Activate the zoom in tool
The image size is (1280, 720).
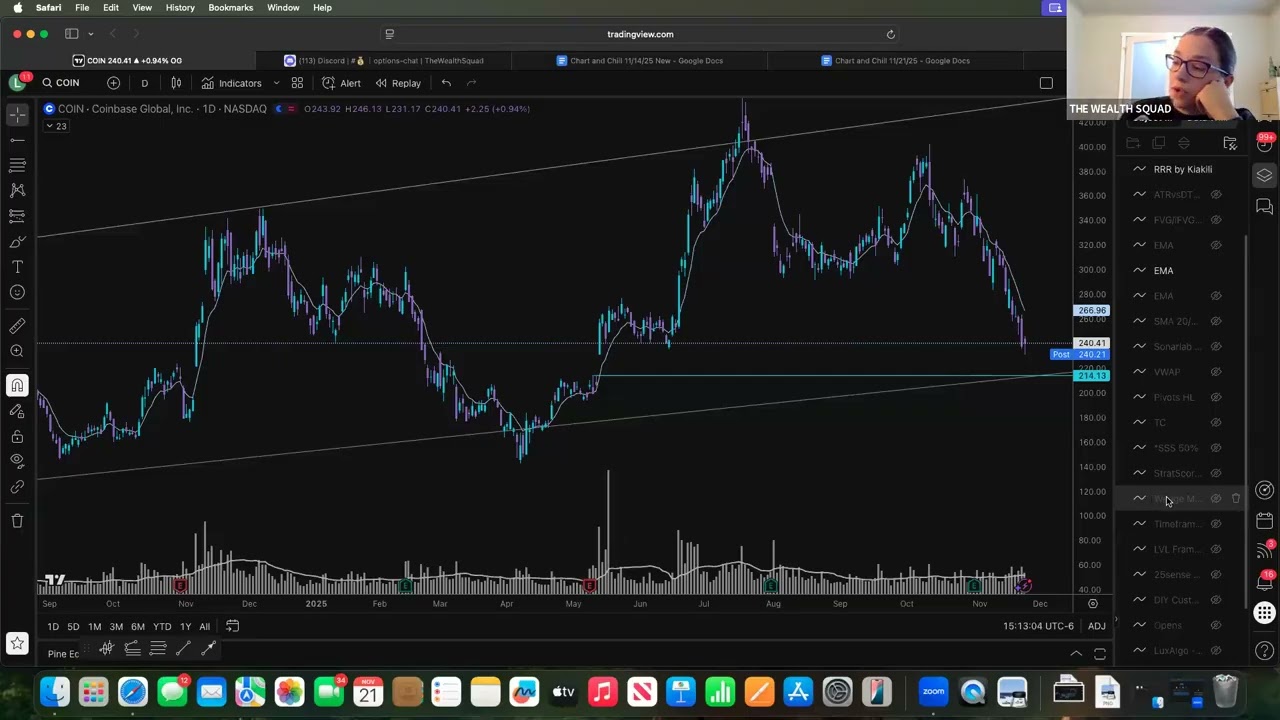point(17,351)
